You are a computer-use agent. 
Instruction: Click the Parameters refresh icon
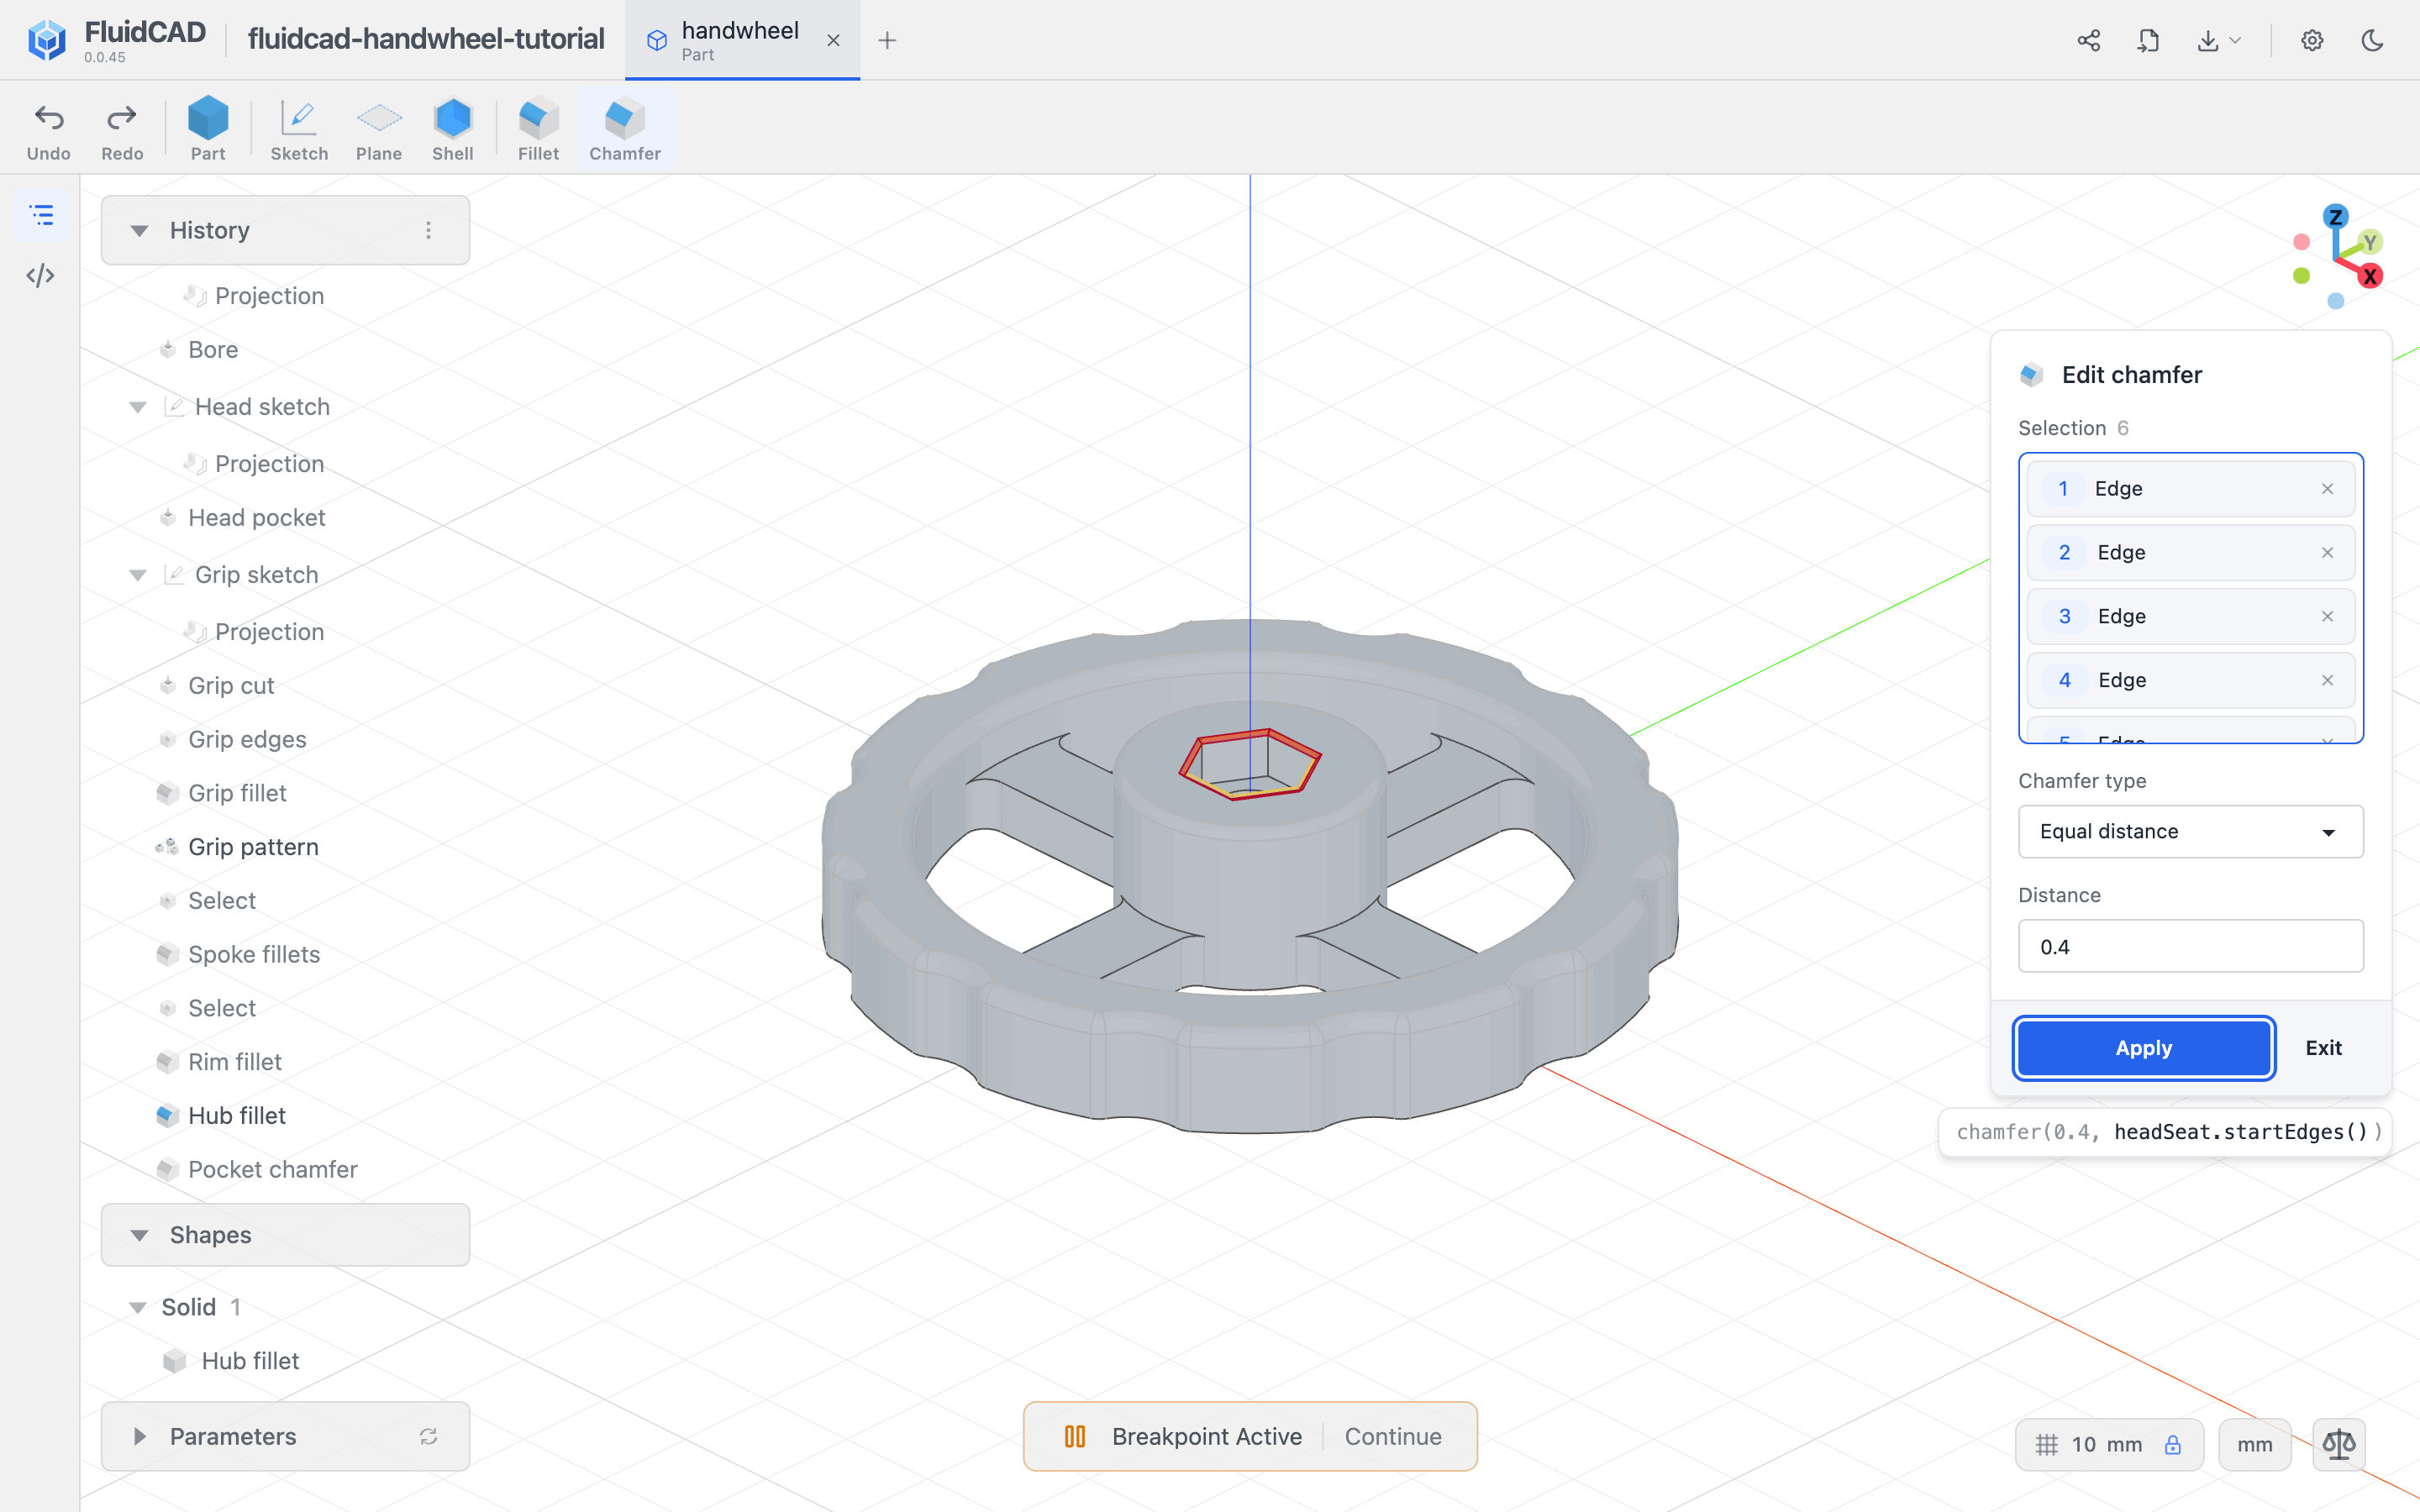tap(428, 1436)
